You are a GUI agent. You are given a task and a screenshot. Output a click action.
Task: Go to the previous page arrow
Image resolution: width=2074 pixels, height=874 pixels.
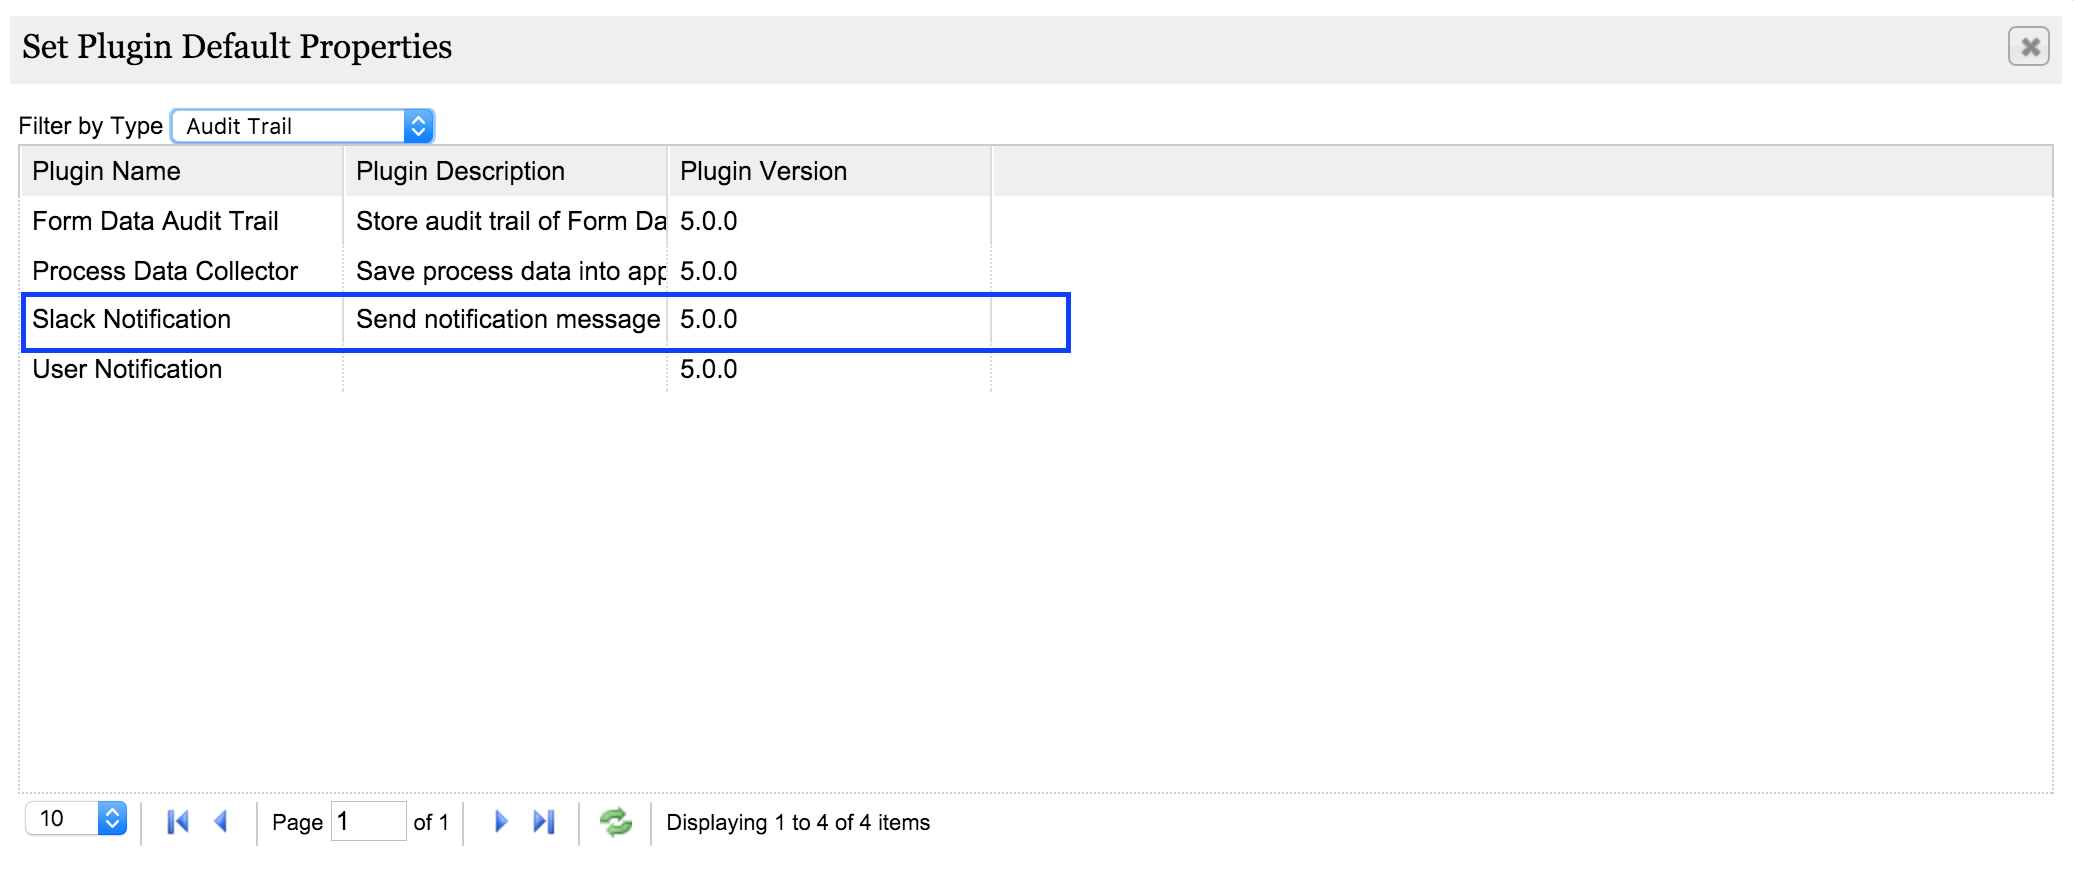(221, 822)
